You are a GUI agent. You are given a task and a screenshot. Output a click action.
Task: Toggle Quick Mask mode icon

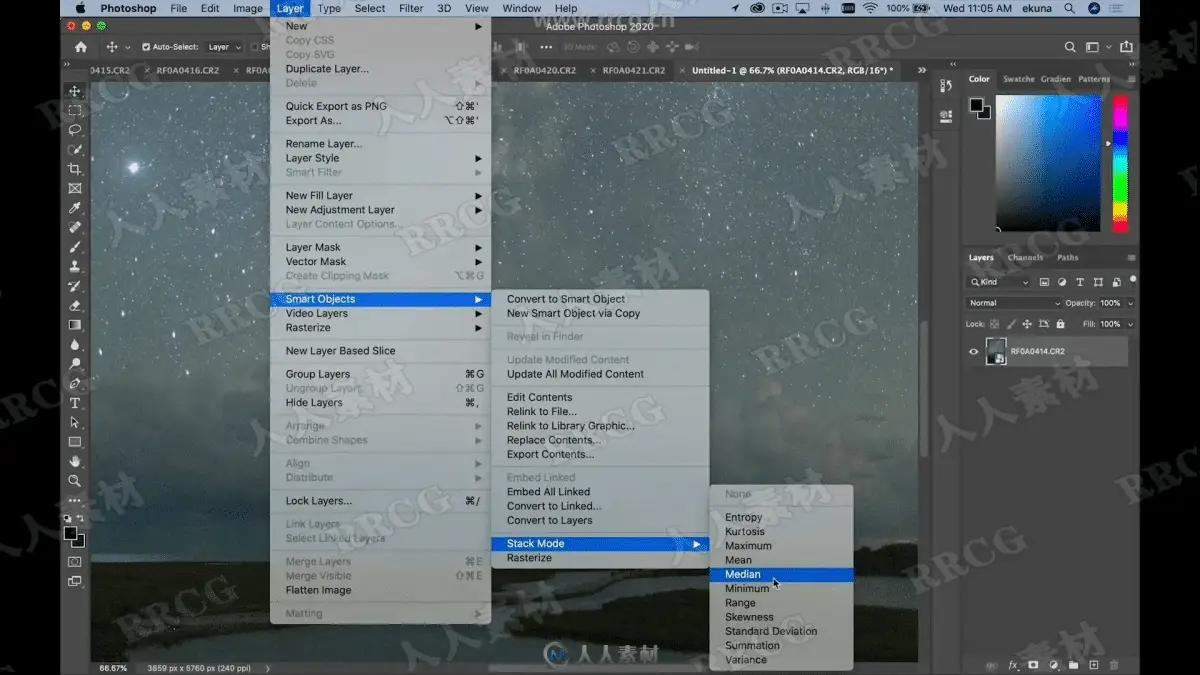(75, 562)
